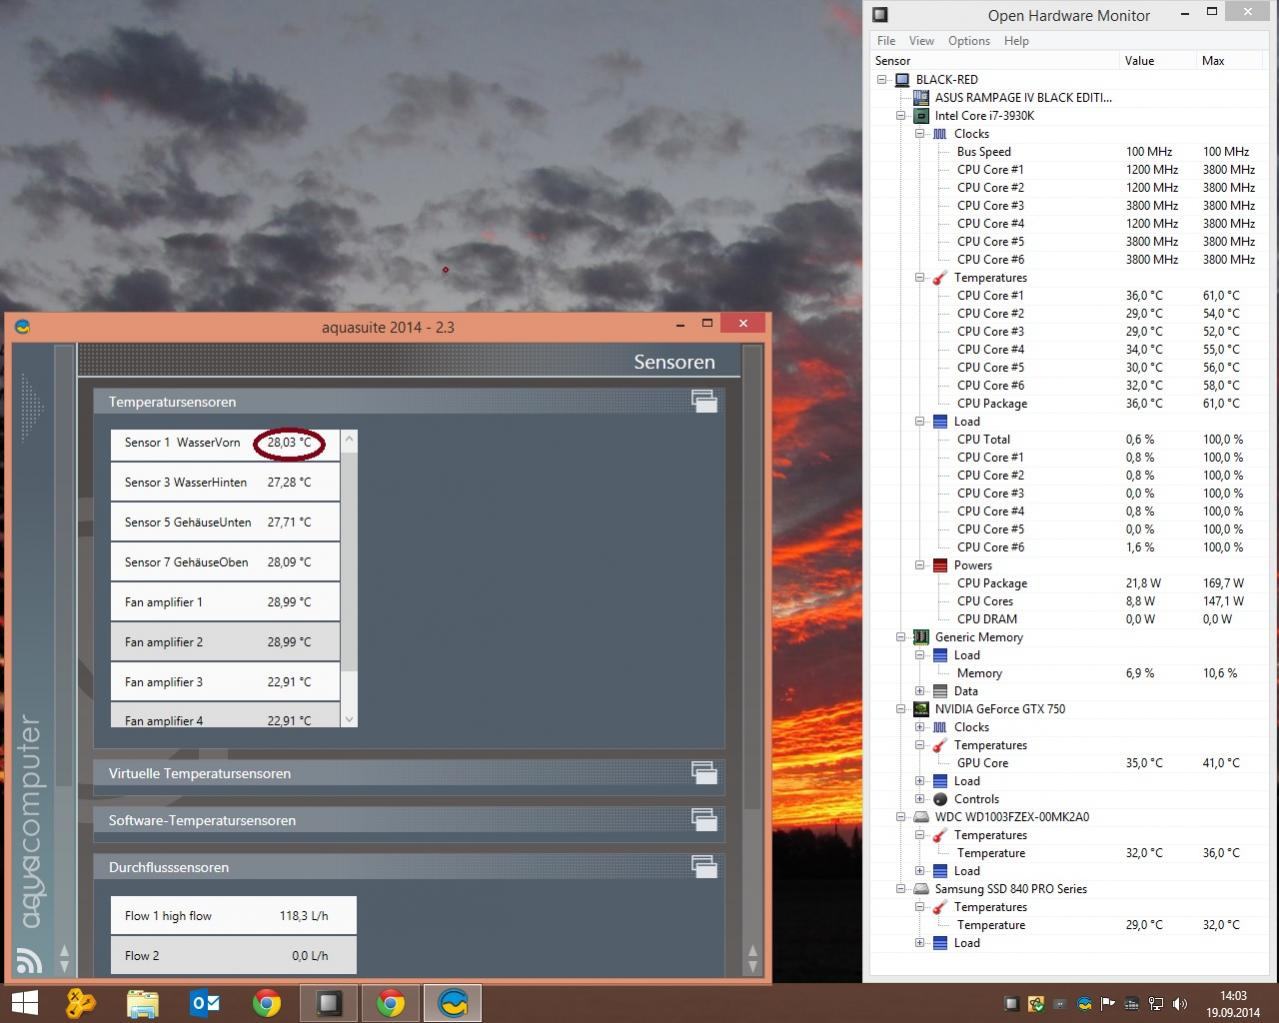Screen dimensions: 1279x1023
Task: Collapse the Intel Core i7-3930K node
Action: [901, 115]
